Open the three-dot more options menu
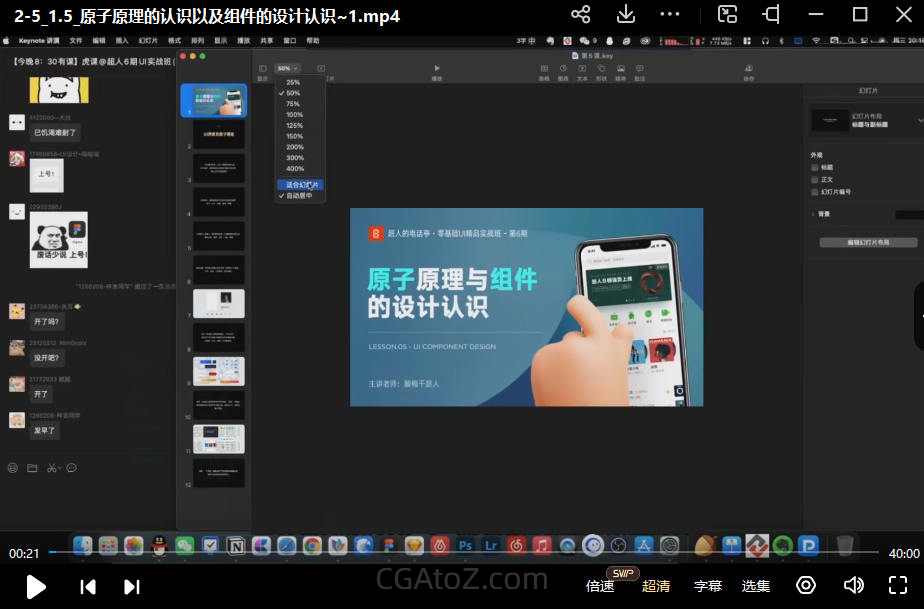This screenshot has width=924, height=609. tap(670, 14)
